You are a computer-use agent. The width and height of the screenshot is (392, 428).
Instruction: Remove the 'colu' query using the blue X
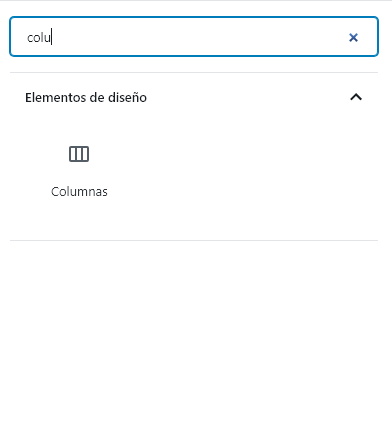pyautogui.click(x=353, y=37)
